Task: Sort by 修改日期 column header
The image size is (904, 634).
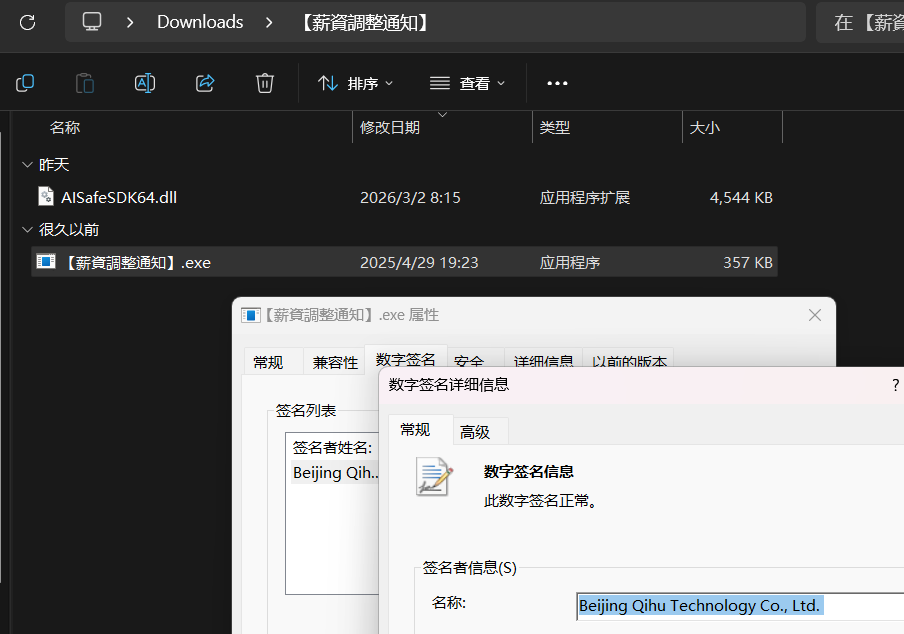Action: point(390,128)
